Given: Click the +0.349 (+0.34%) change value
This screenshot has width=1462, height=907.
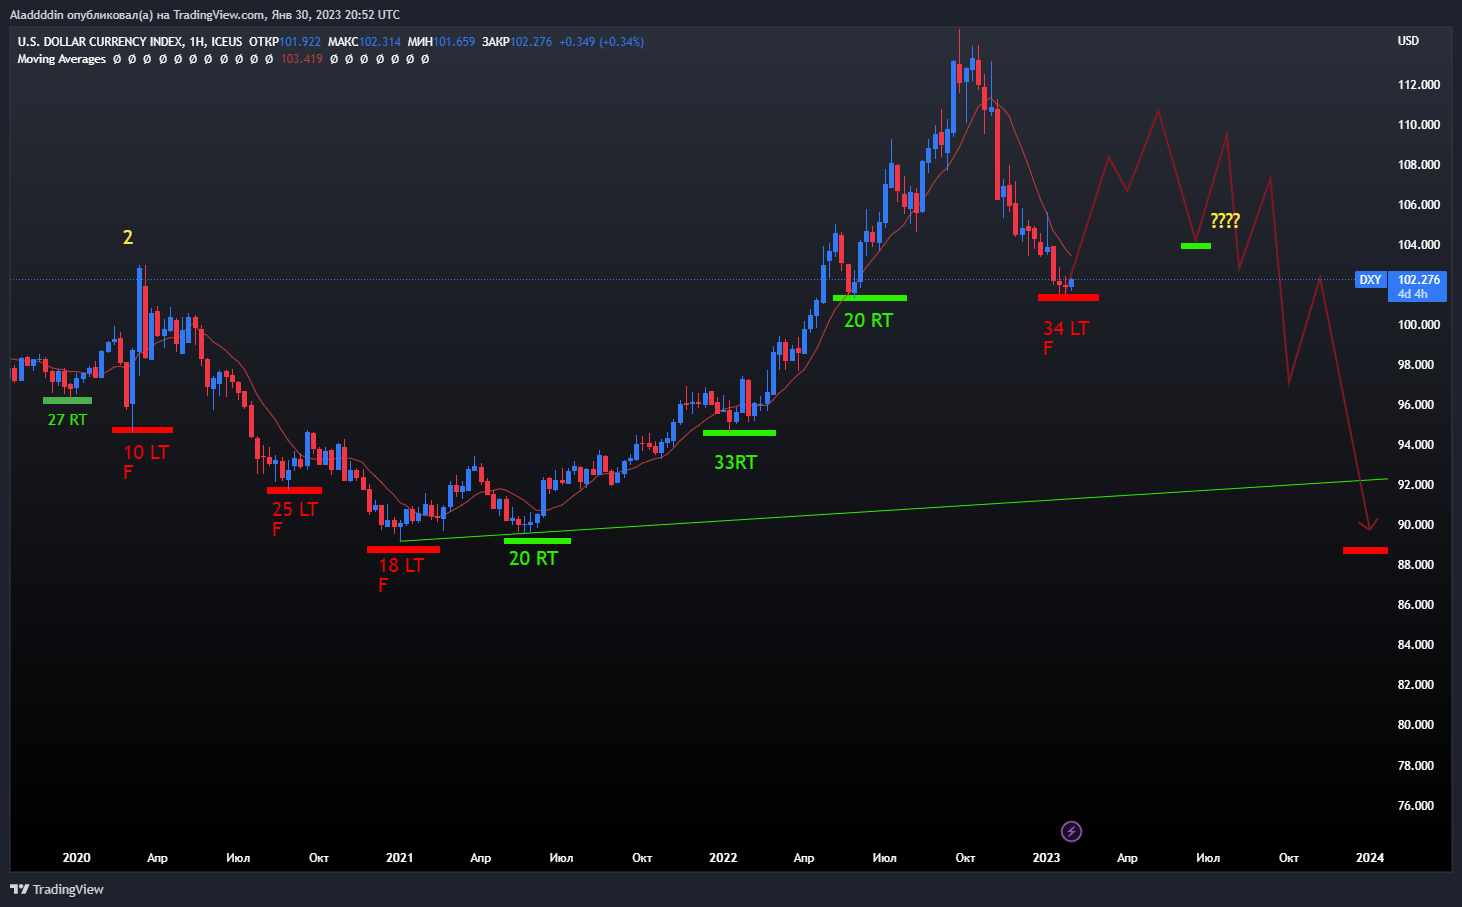Looking at the screenshot, I should pos(601,42).
